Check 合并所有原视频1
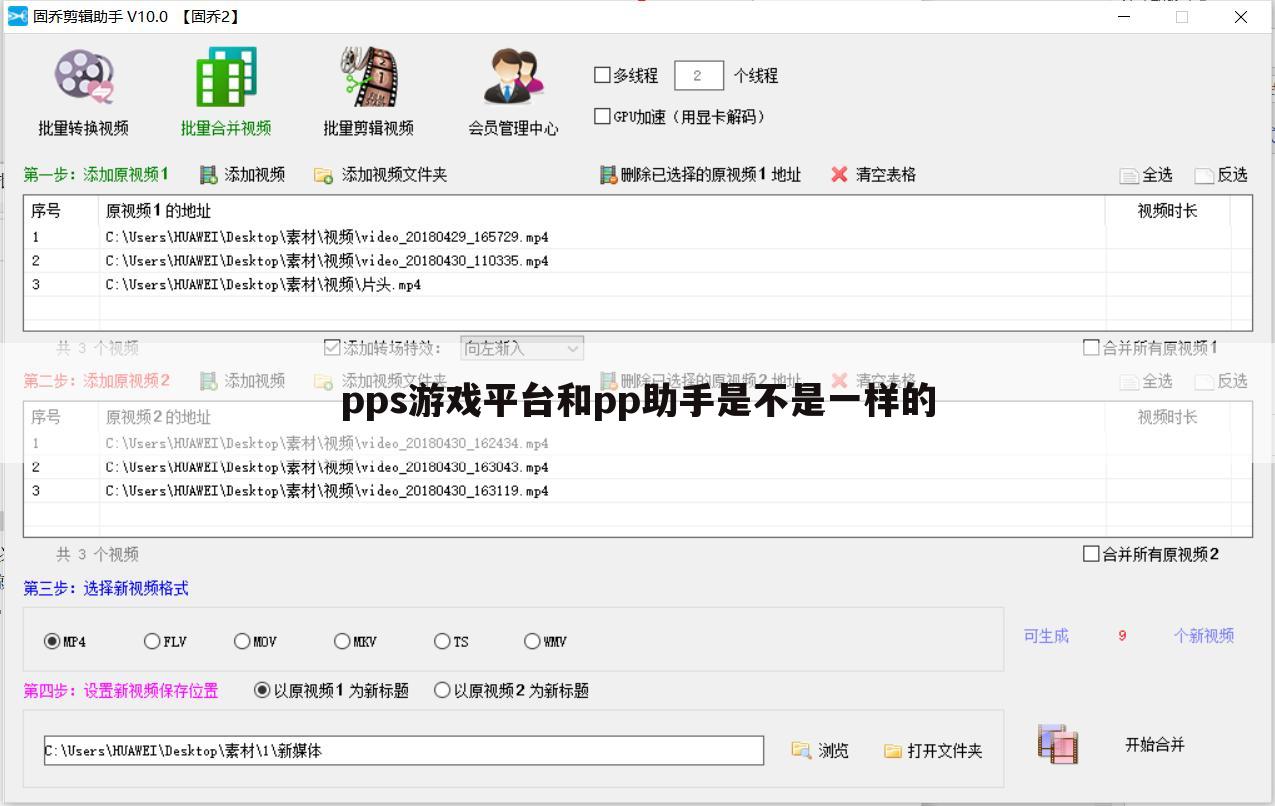1275x806 pixels. [1091, 348]
